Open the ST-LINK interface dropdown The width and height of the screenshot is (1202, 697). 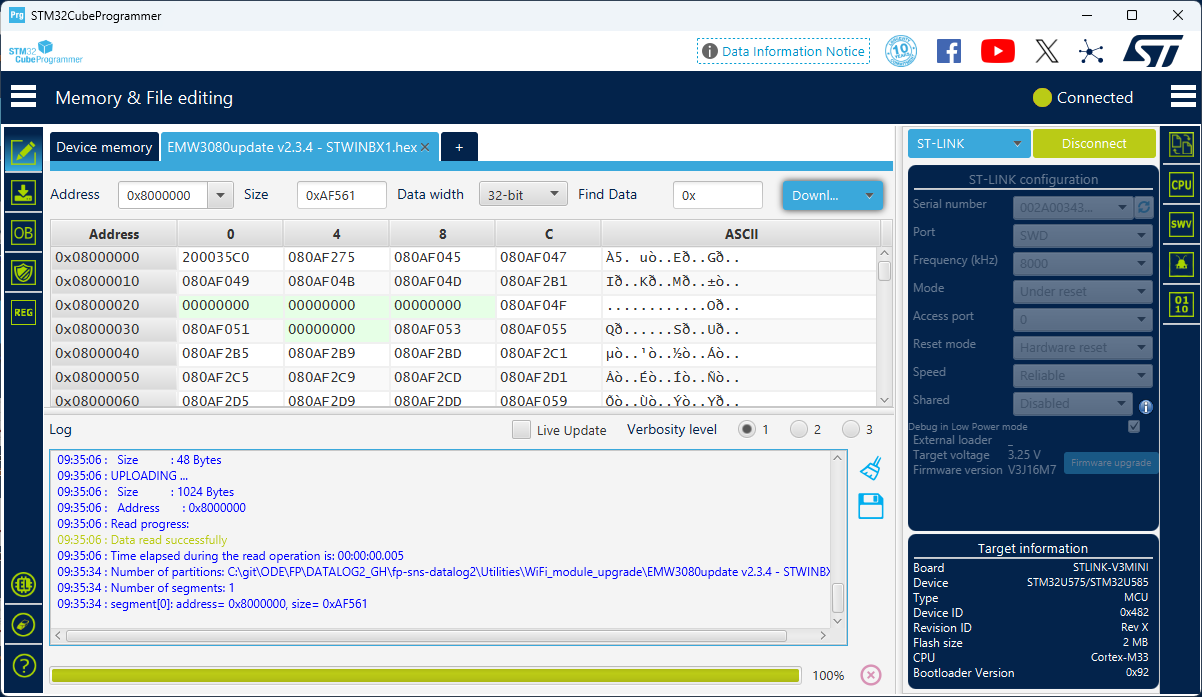(x=969, y=143)
